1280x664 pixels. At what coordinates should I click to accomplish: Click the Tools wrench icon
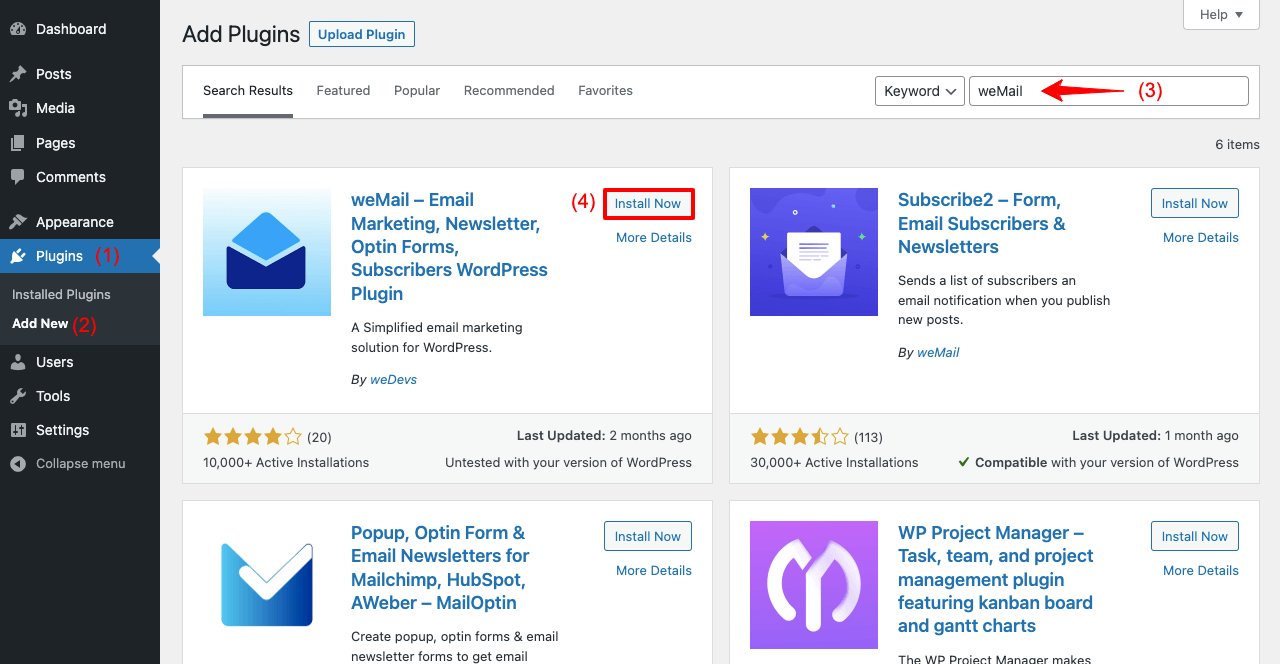click(18, 396)
